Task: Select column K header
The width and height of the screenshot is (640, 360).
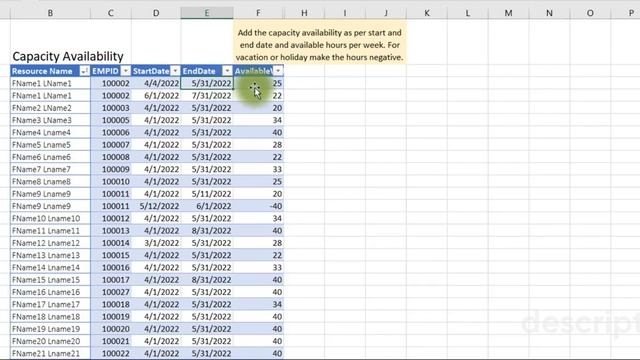Action: click(x=427, y=13)
